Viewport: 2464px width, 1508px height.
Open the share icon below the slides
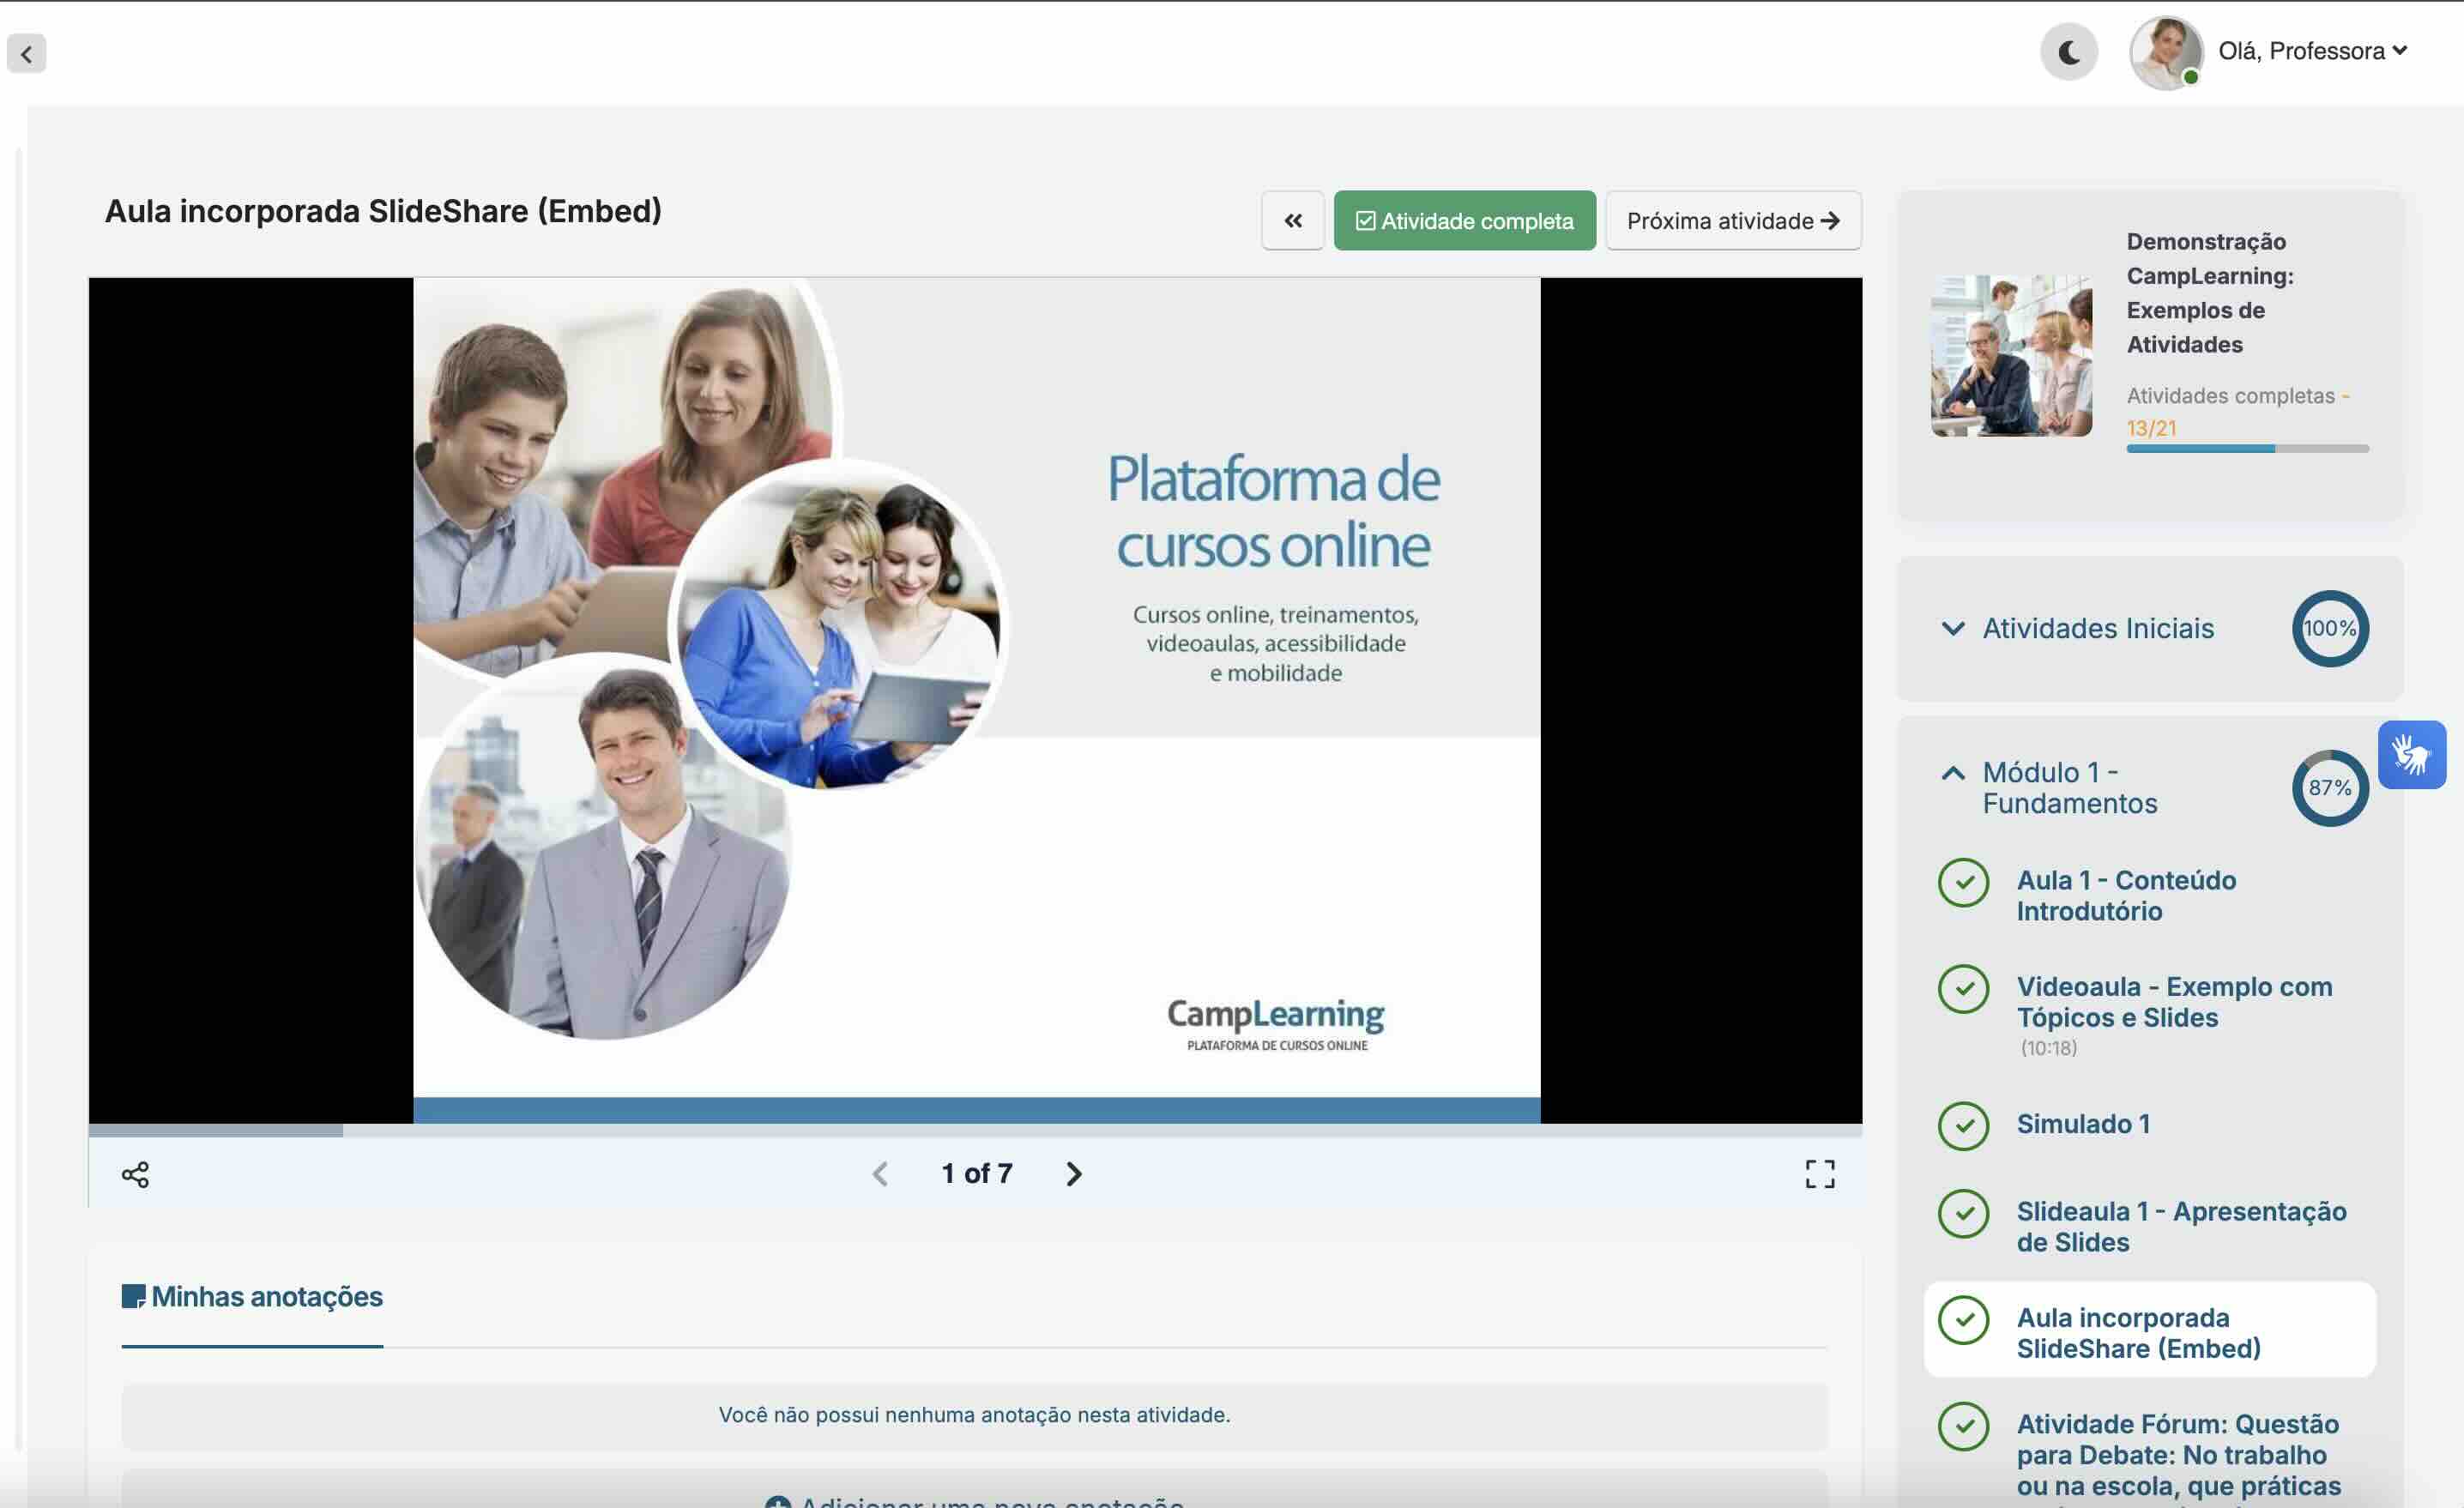pos(135,1174)
